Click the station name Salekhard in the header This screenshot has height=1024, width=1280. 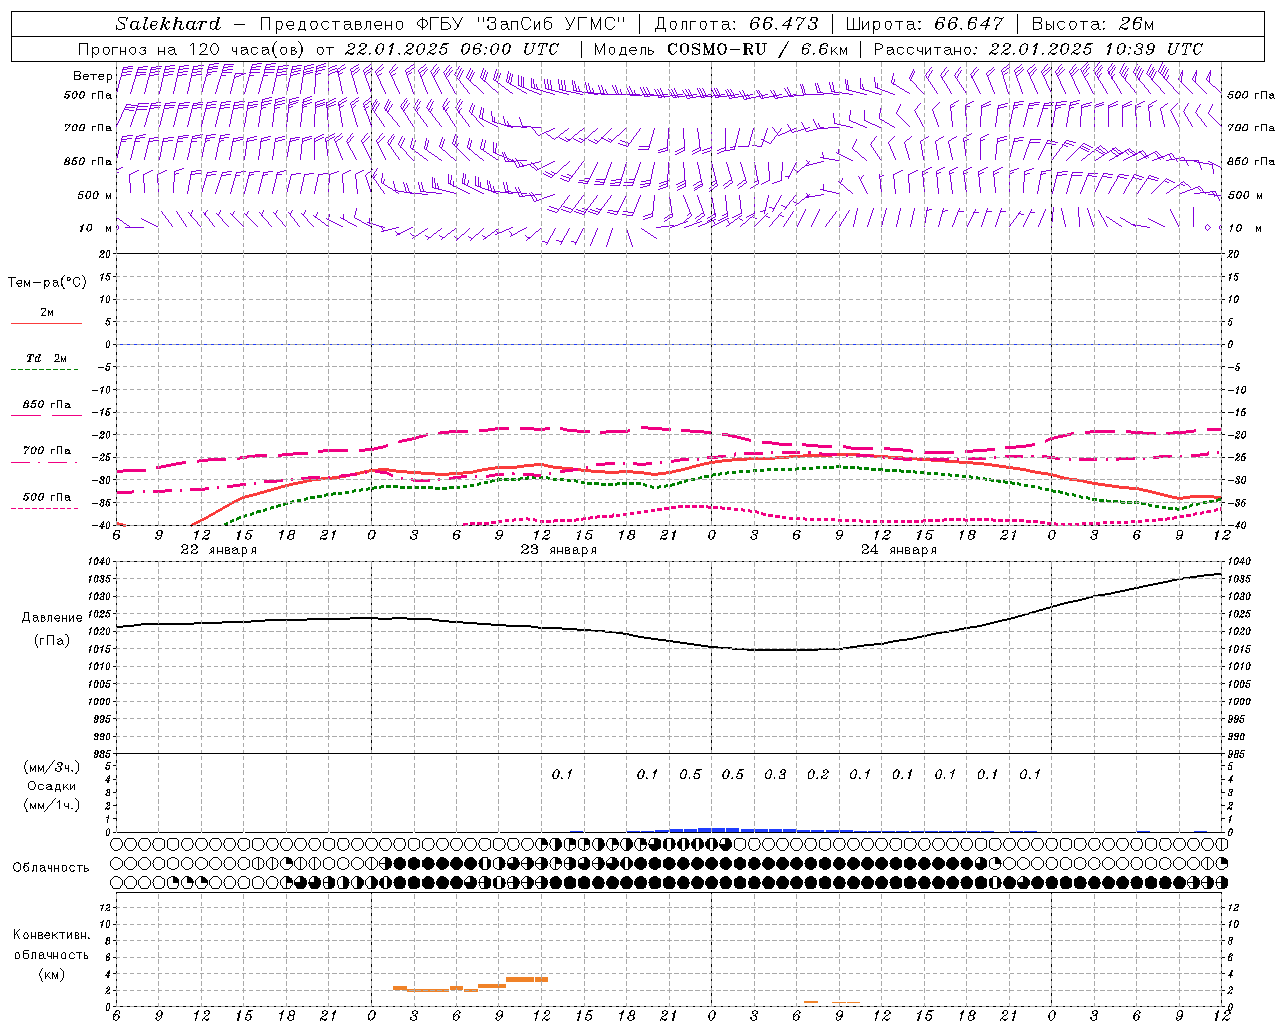pyautogui.click(x=168, y=24)
